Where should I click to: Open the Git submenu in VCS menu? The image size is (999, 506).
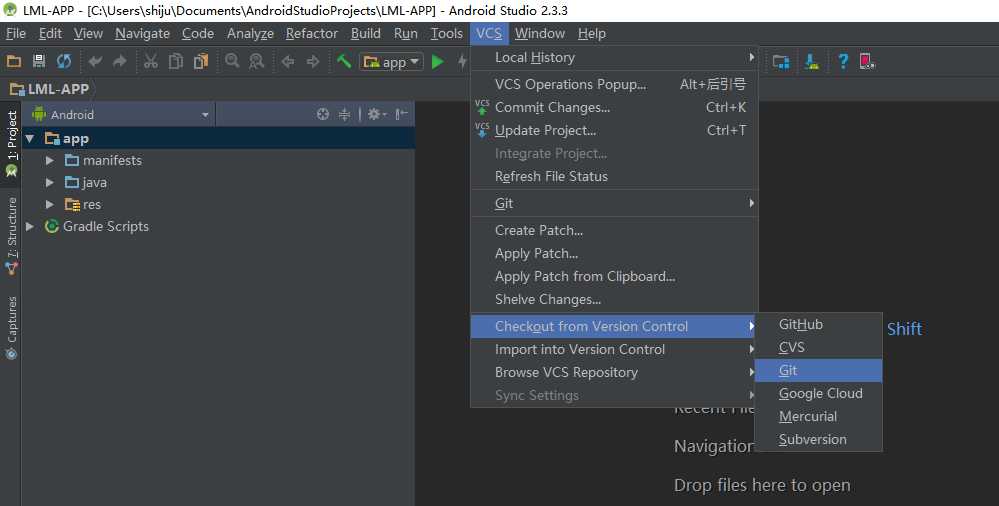pyautogui.click(x=614, y=203)
